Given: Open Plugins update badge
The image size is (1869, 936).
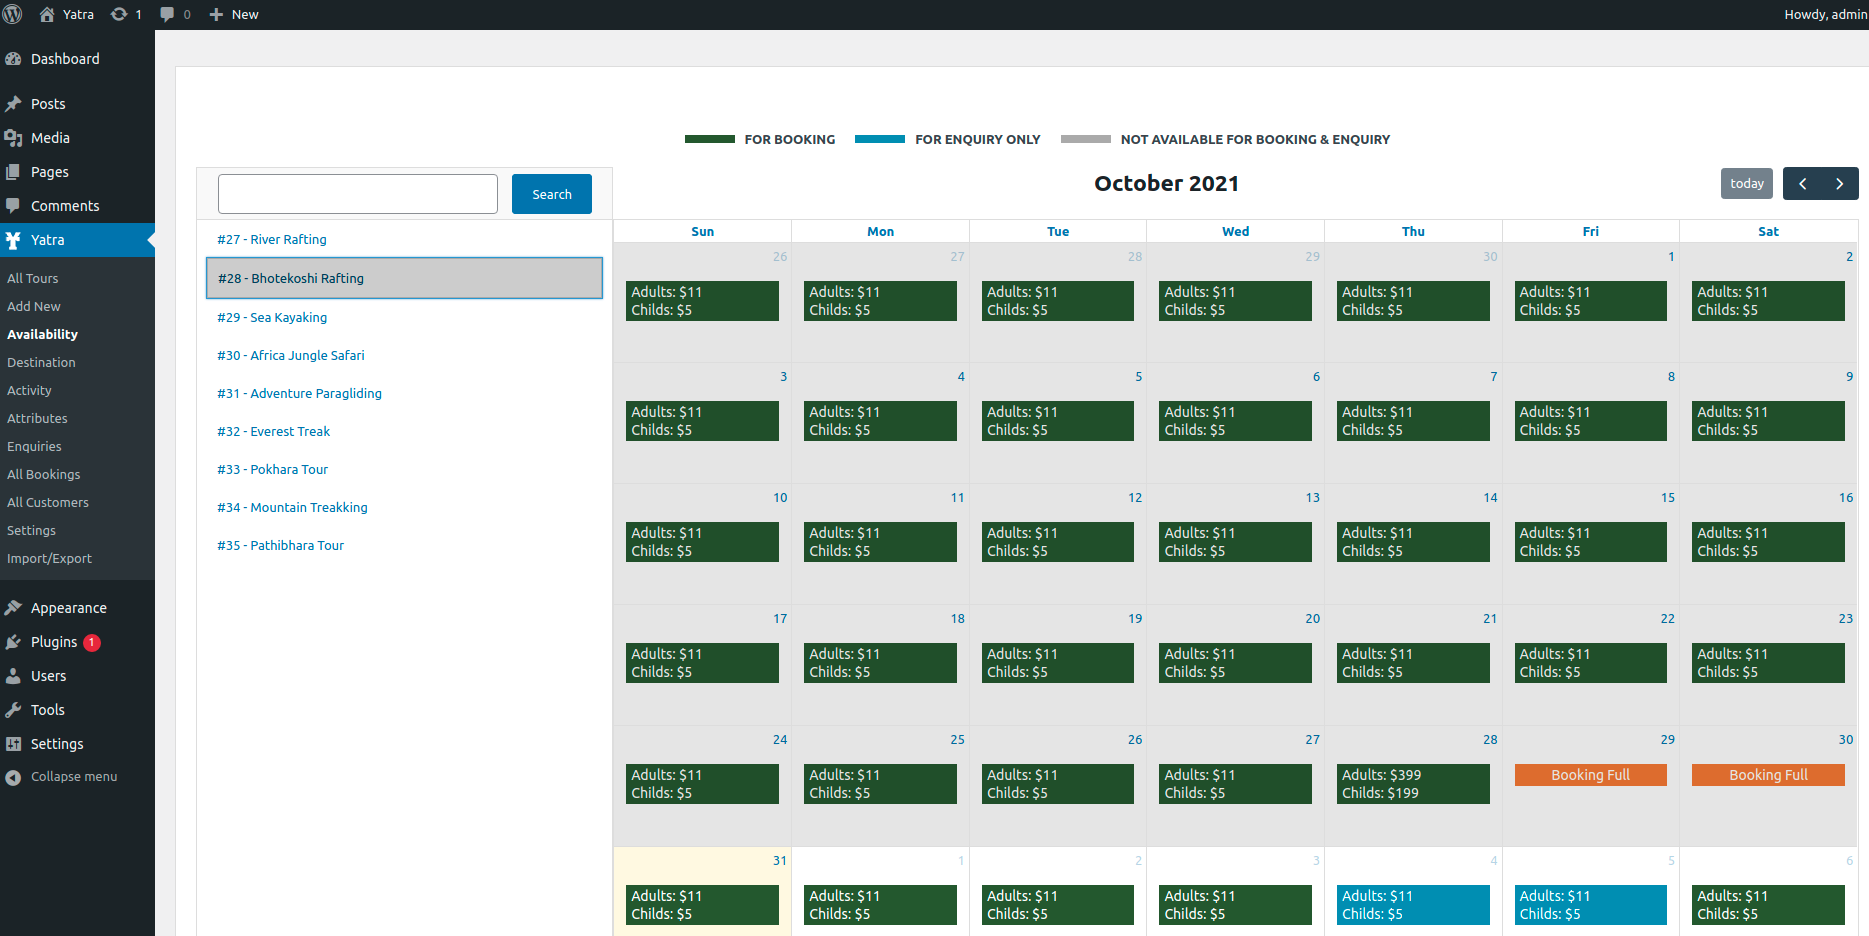Looking at the screenshot, I should pos(92,642).
